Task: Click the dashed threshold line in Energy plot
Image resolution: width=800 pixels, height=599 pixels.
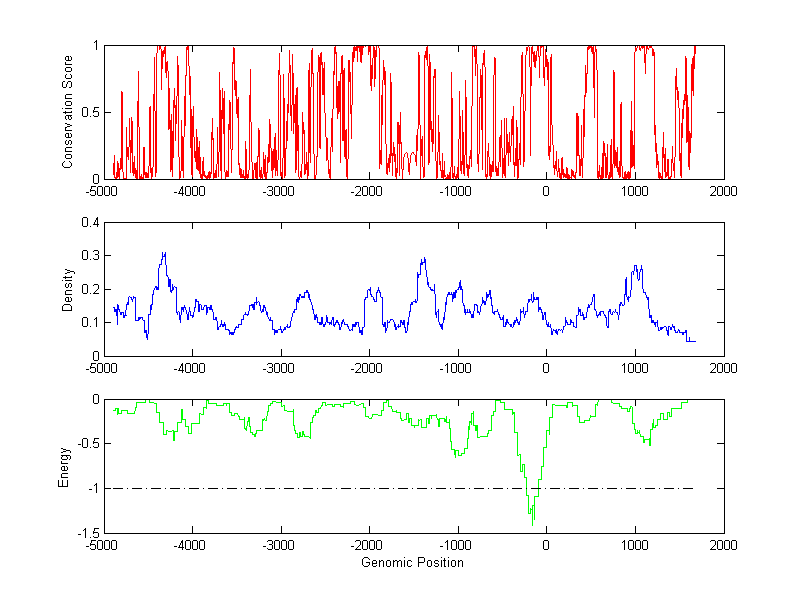Action: click(x=300, y=488)
